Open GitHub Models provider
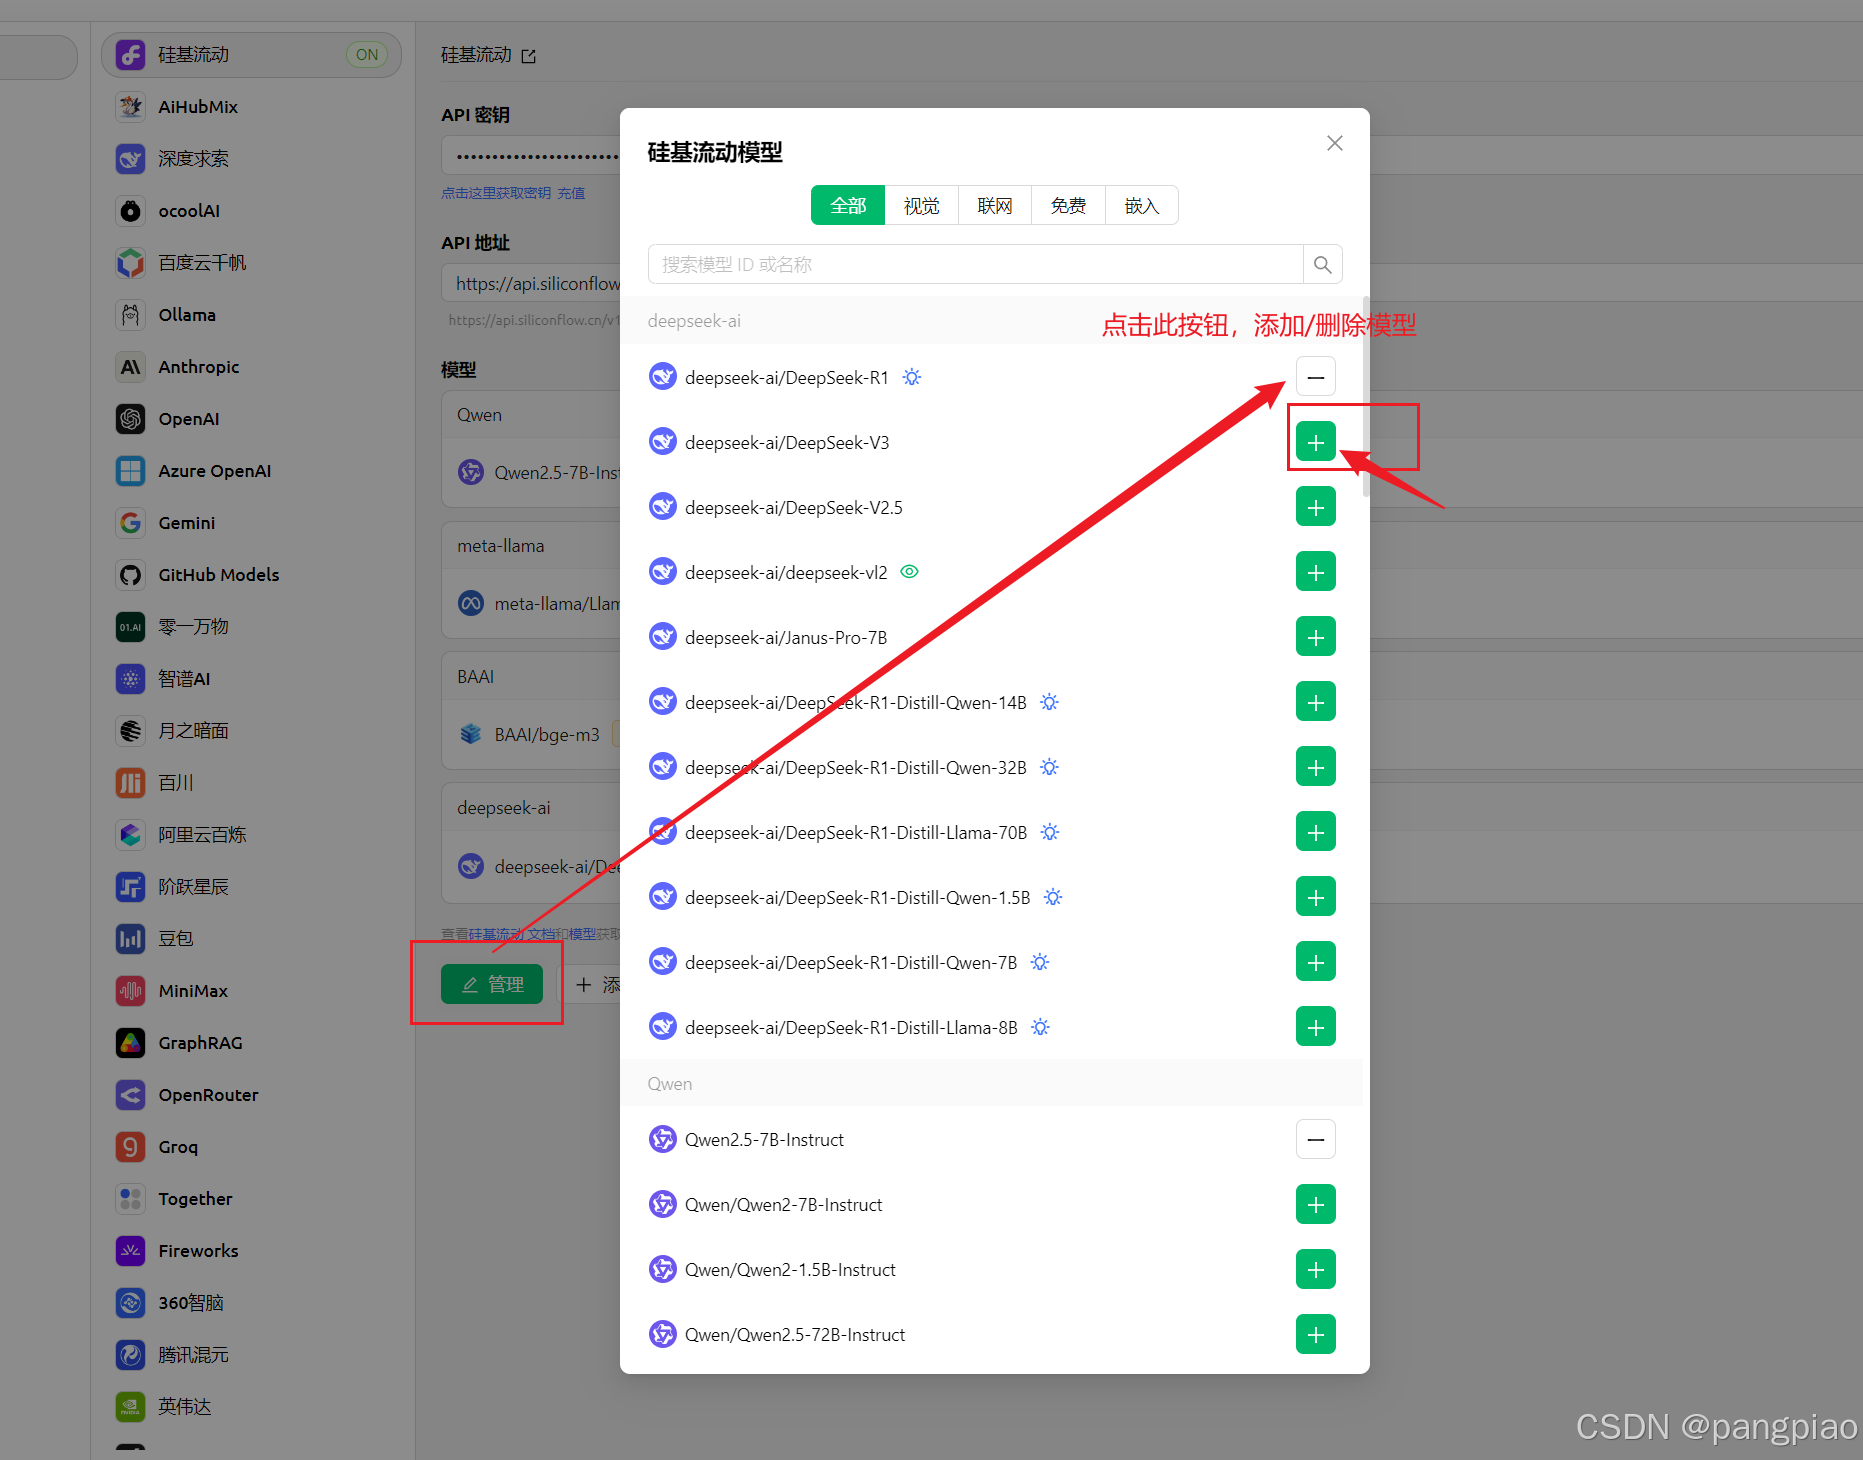 250,575
